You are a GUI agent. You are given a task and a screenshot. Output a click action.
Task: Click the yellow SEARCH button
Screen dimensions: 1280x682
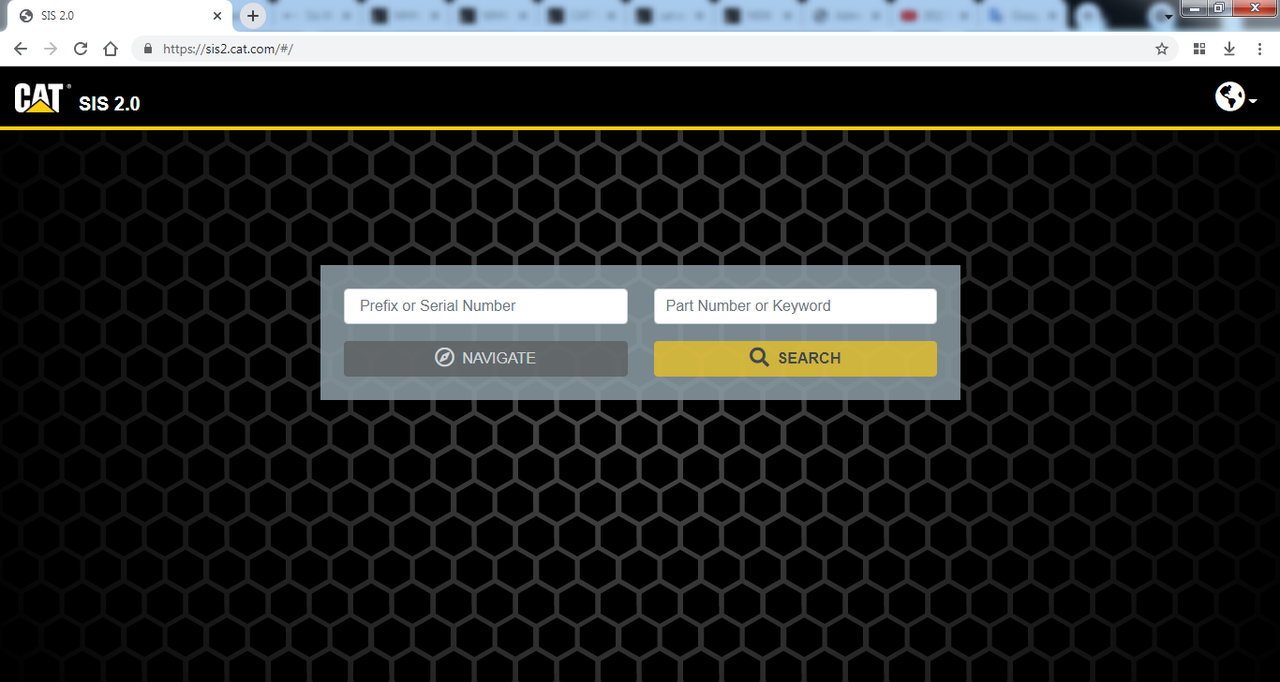pyautogui.click(x=795, y=358)
